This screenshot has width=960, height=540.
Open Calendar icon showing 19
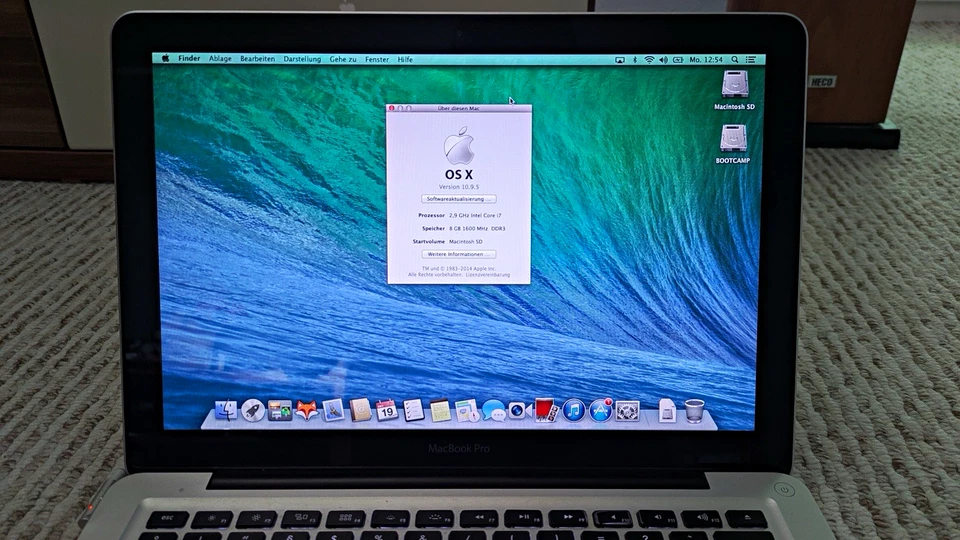click(x=386, y=411)
